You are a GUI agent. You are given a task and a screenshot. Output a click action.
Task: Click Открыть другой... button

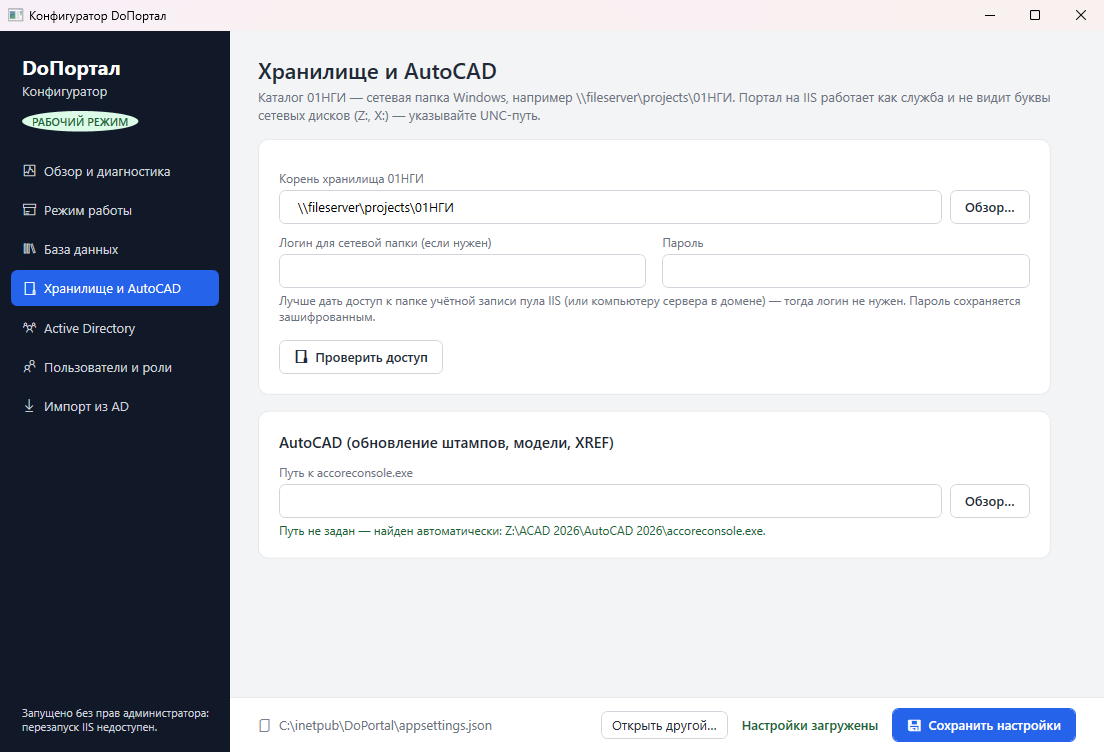click(664, 725)
